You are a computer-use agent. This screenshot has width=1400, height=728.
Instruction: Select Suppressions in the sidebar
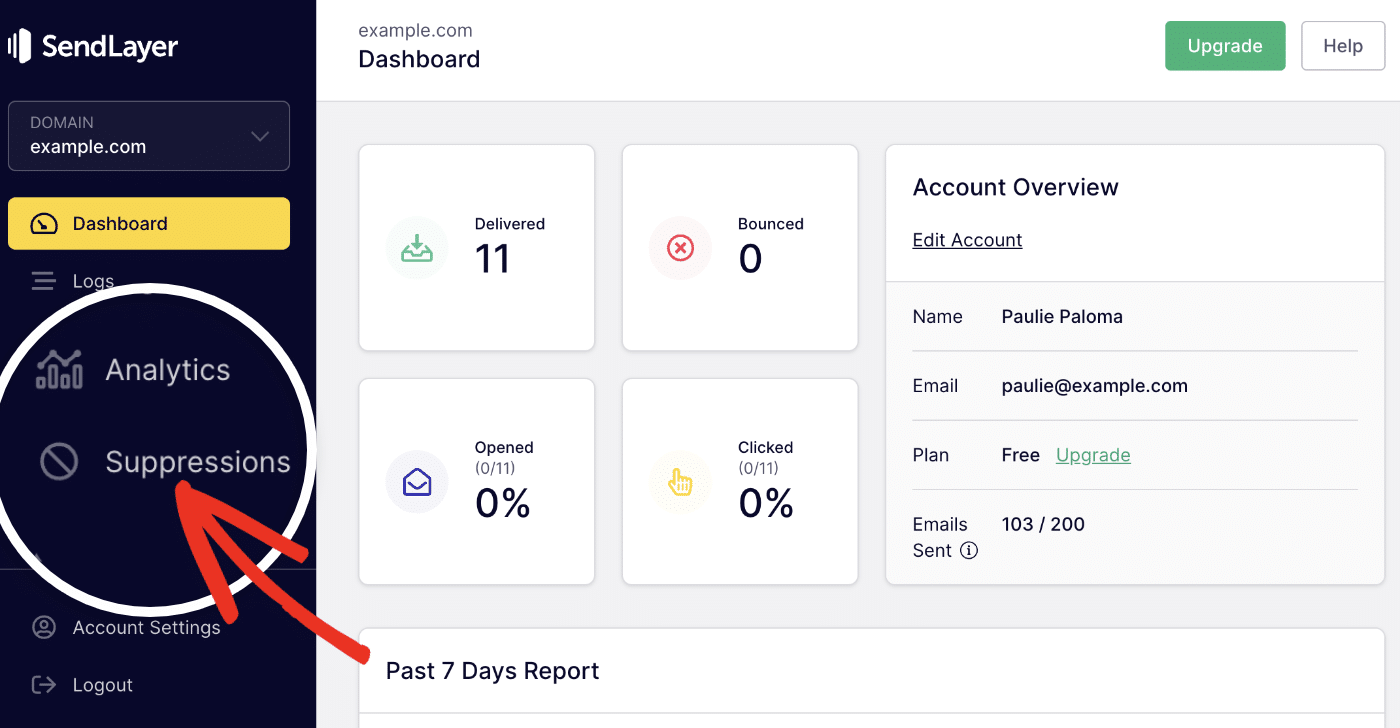(197, 461)
